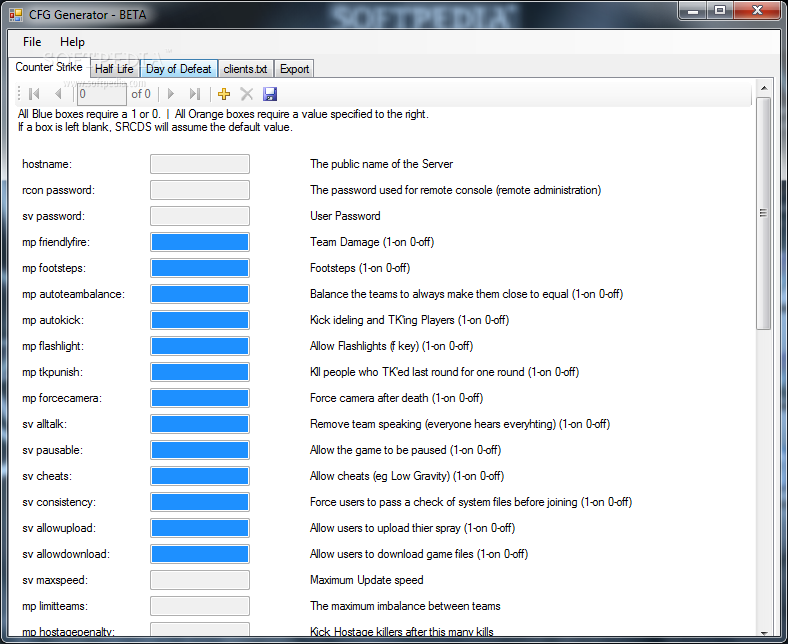Open the File menu
The height and width of the screenshot is (644, 788).
32,42
